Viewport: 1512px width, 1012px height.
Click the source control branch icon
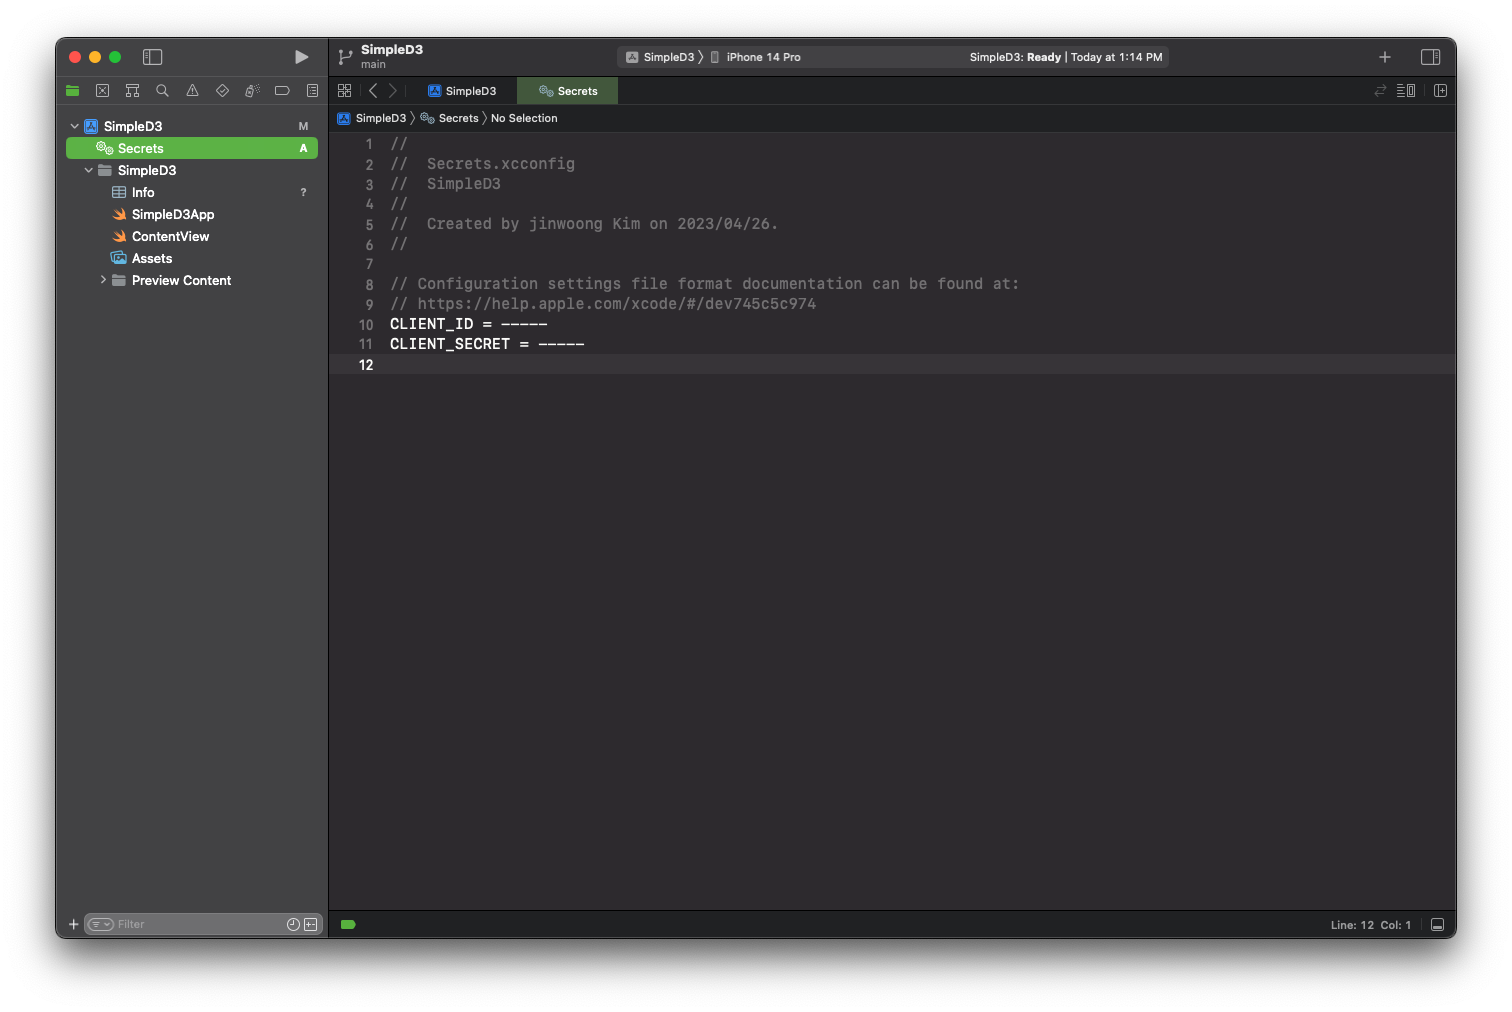[x=345, y=57]
